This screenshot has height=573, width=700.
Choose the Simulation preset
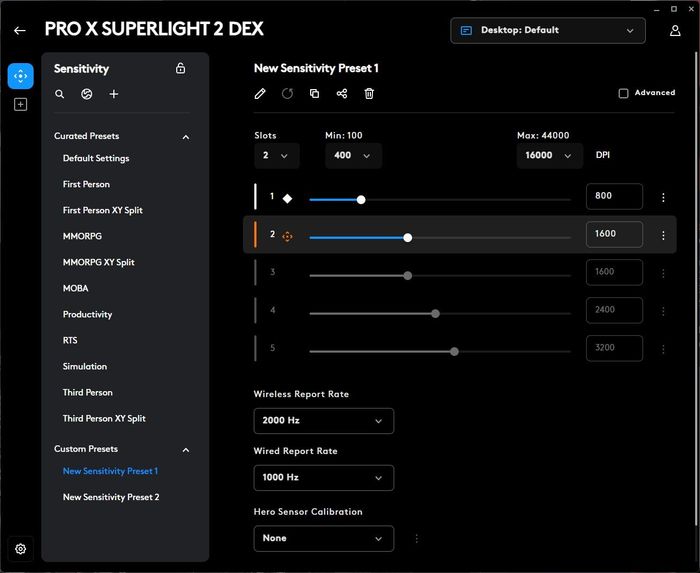pos(85,366)
